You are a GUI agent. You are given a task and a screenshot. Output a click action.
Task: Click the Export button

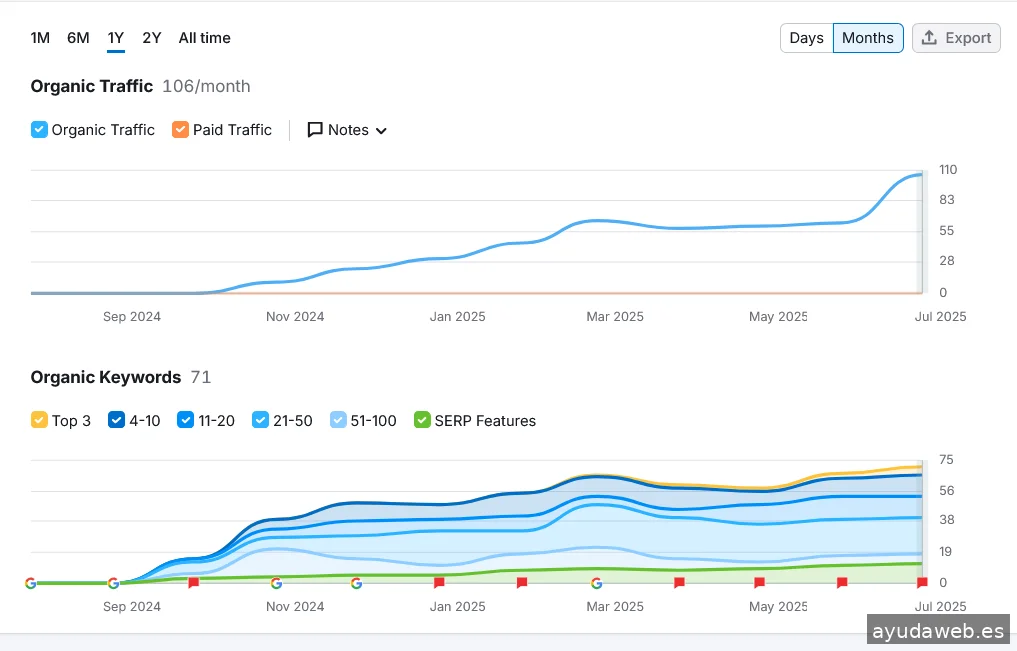pos(956,38)
